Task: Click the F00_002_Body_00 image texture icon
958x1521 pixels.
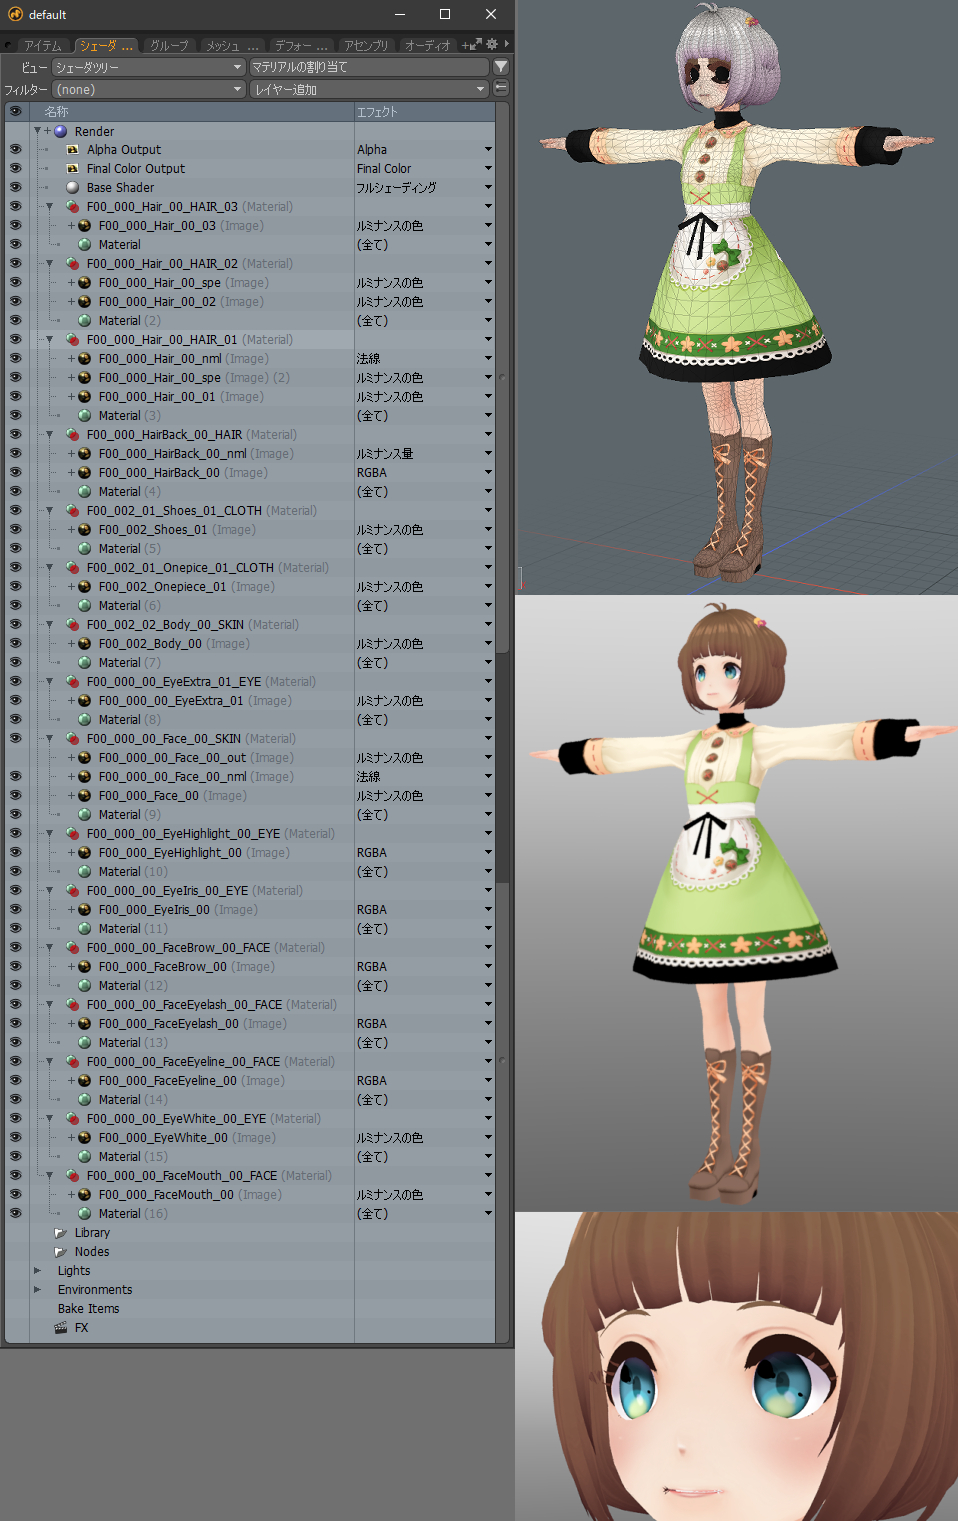Action: [x=85, y=644]
